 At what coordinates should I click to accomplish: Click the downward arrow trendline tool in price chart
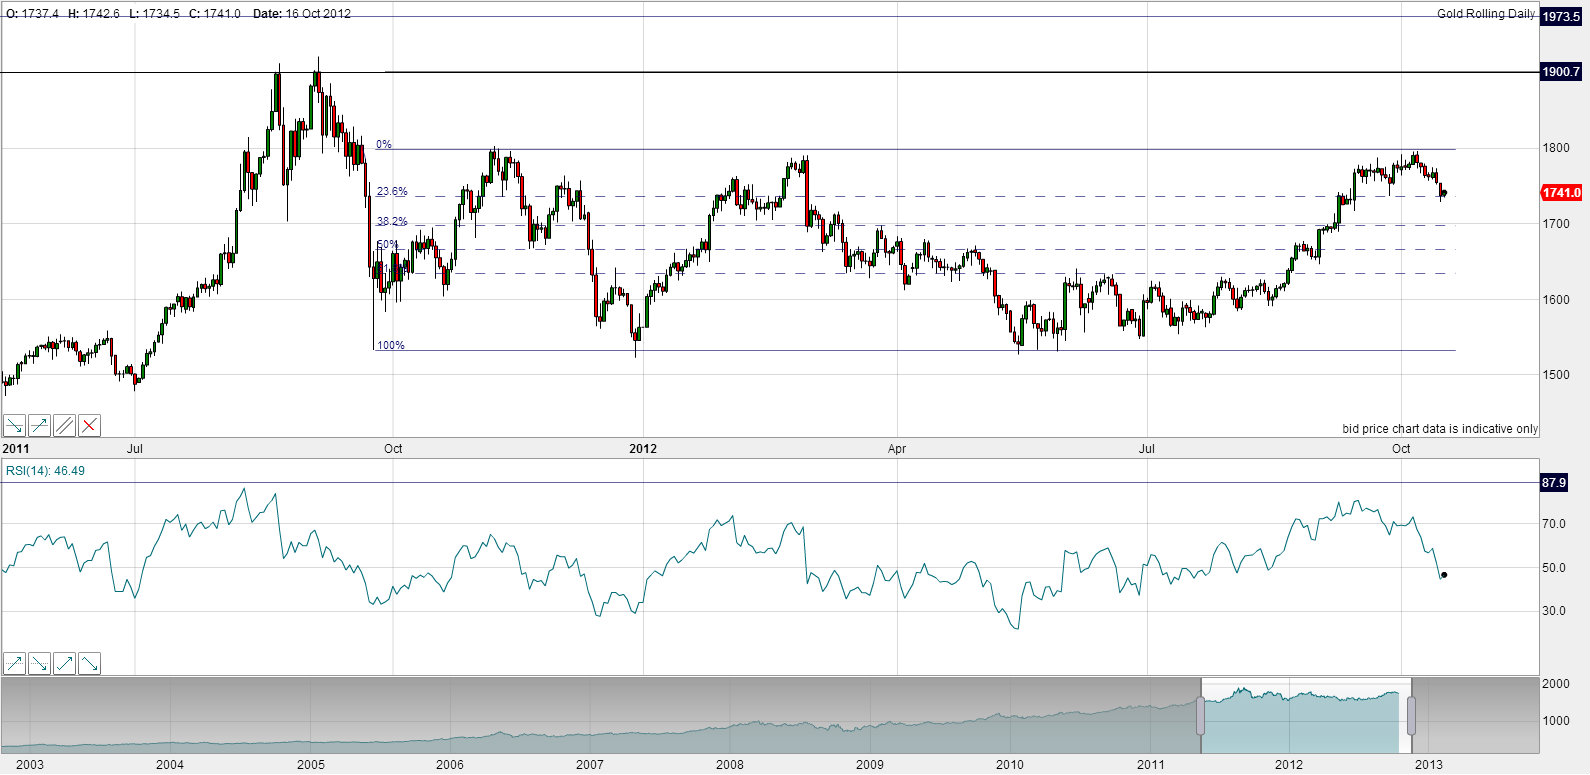(x=14, y=426)
